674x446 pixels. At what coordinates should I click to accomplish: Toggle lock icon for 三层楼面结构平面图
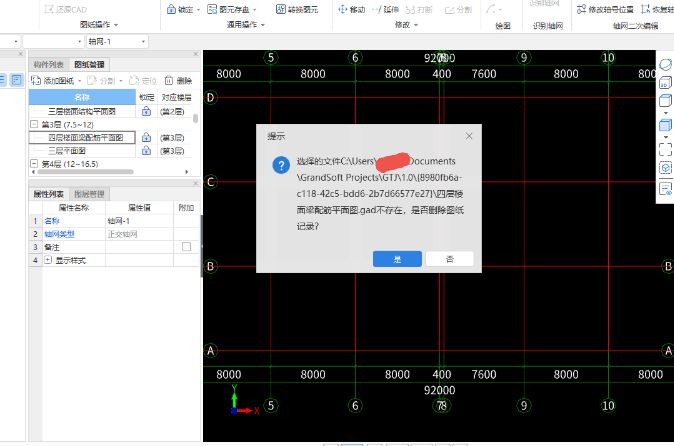[147, 112]
